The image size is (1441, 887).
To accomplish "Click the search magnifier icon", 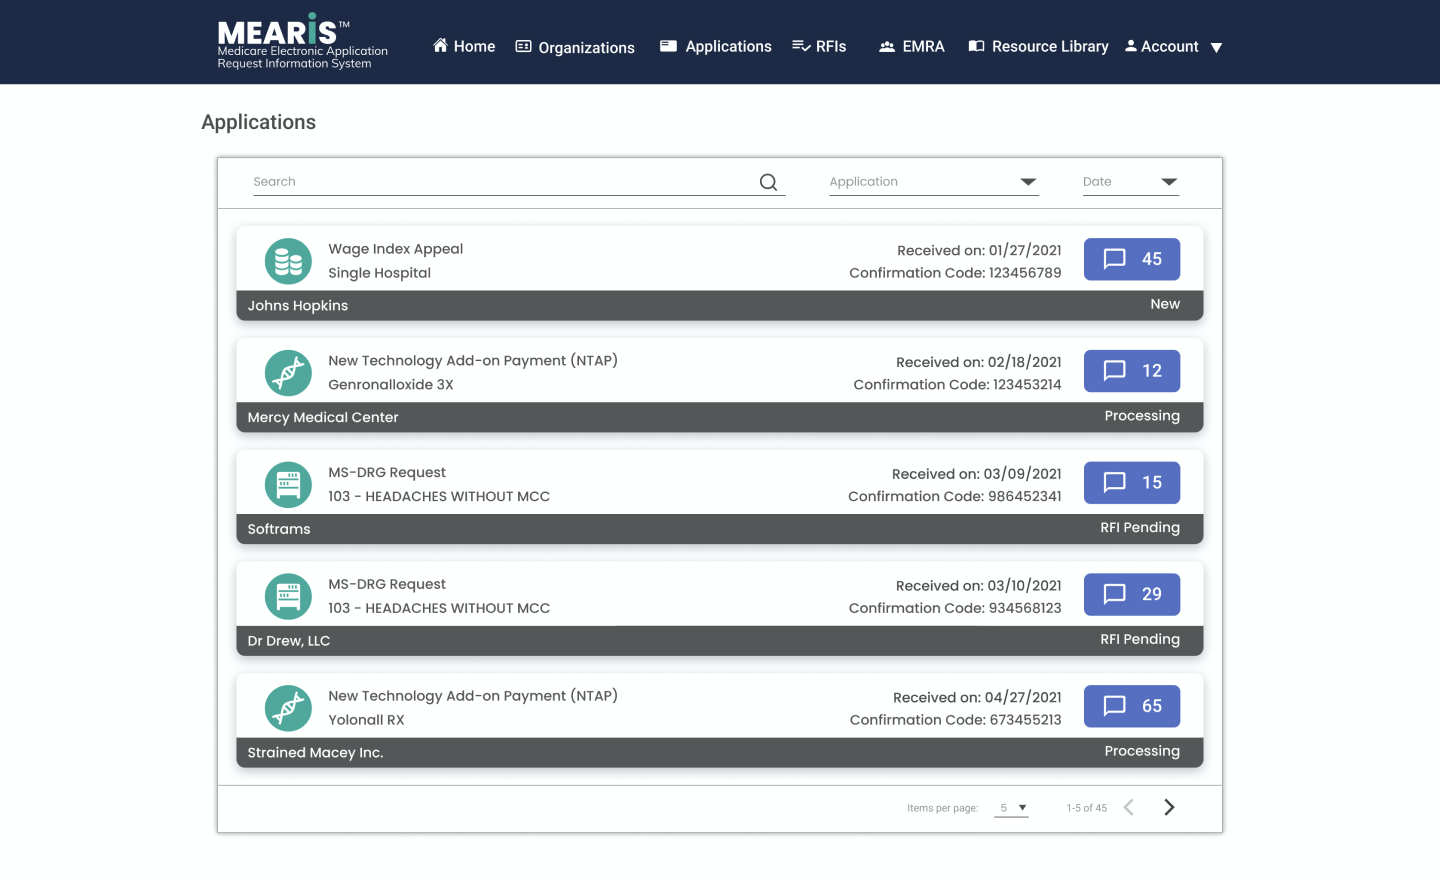I will click(x=768, y=182).
